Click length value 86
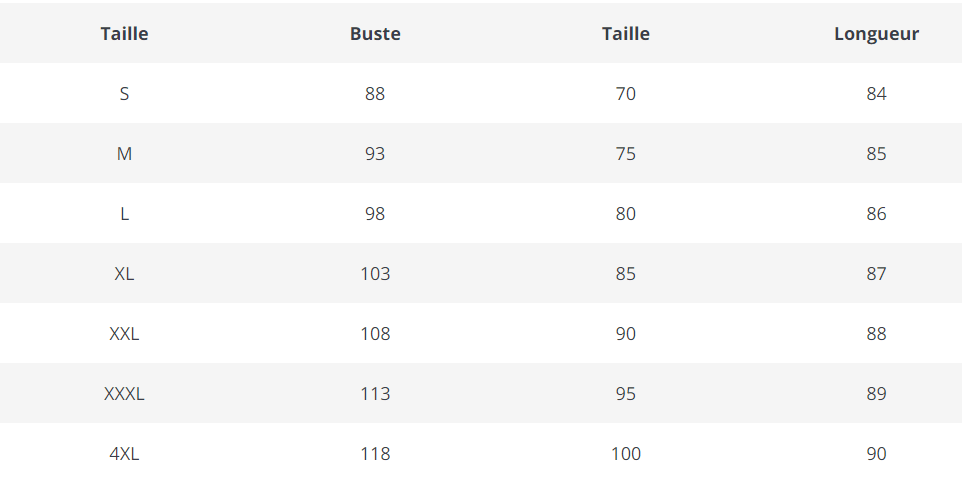Viewport: 962px width, 498px height. tap(877, 214)
